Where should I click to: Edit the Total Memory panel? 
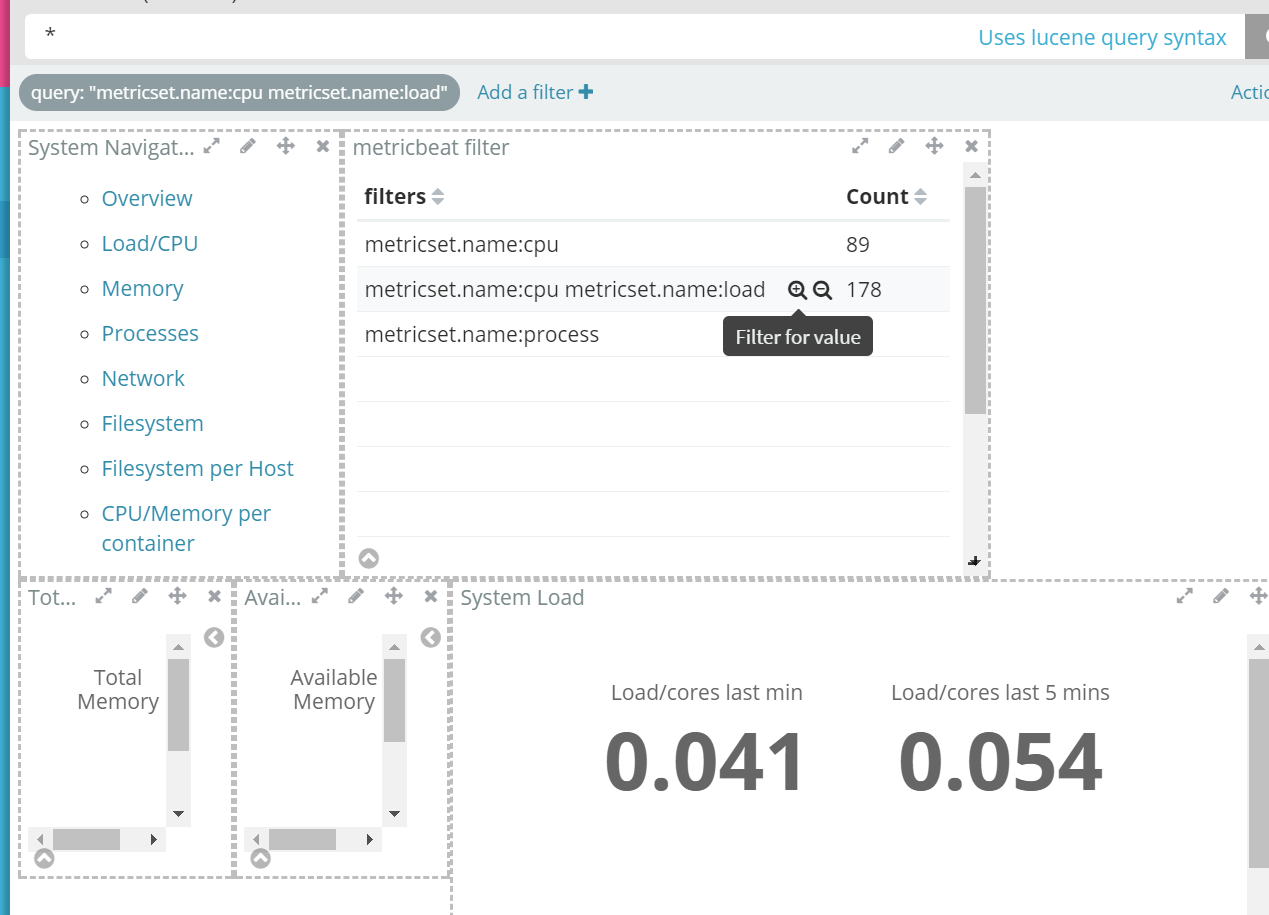140,596
